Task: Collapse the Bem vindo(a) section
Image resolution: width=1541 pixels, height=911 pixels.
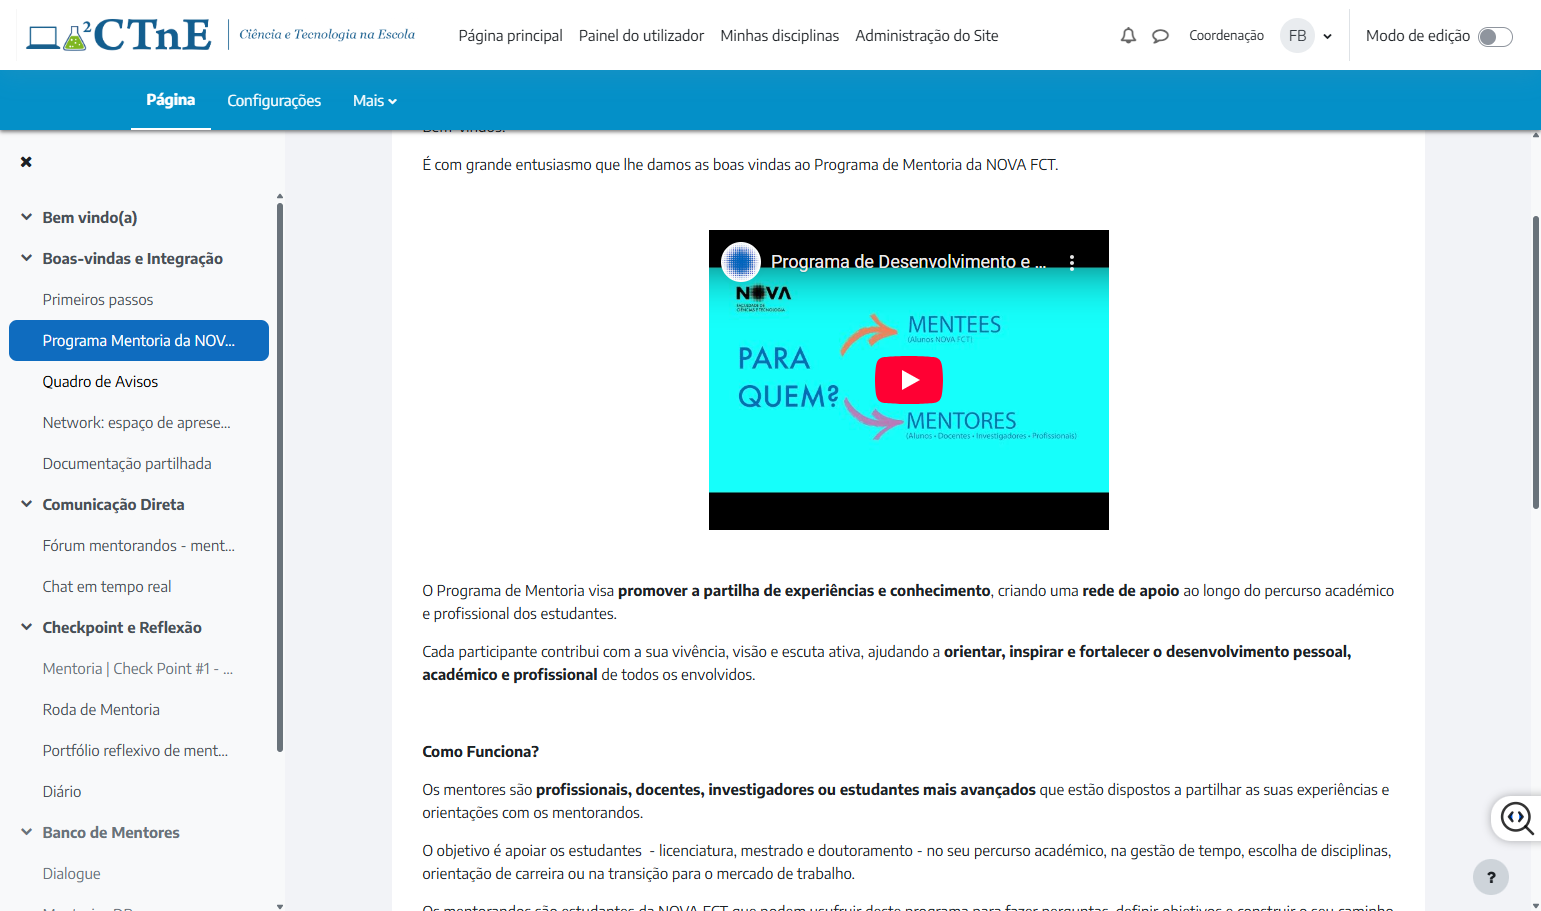Action: [x=26, y=217]
